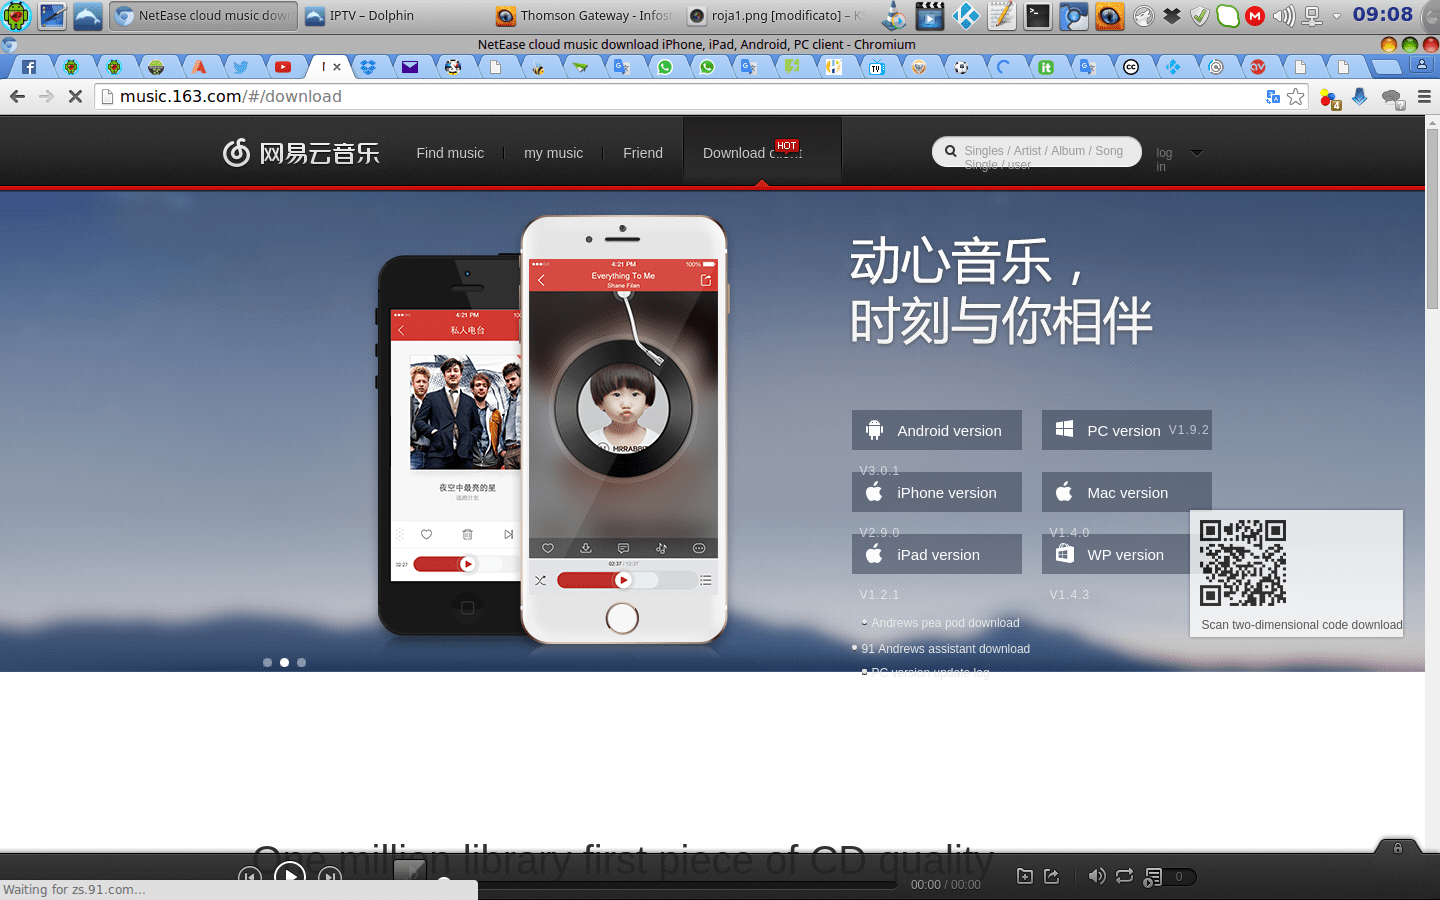Click the chat bubble extension icon
The width and height of the screenshot is (1440, 900).
pyautogui.click(x=1392, y=98)
